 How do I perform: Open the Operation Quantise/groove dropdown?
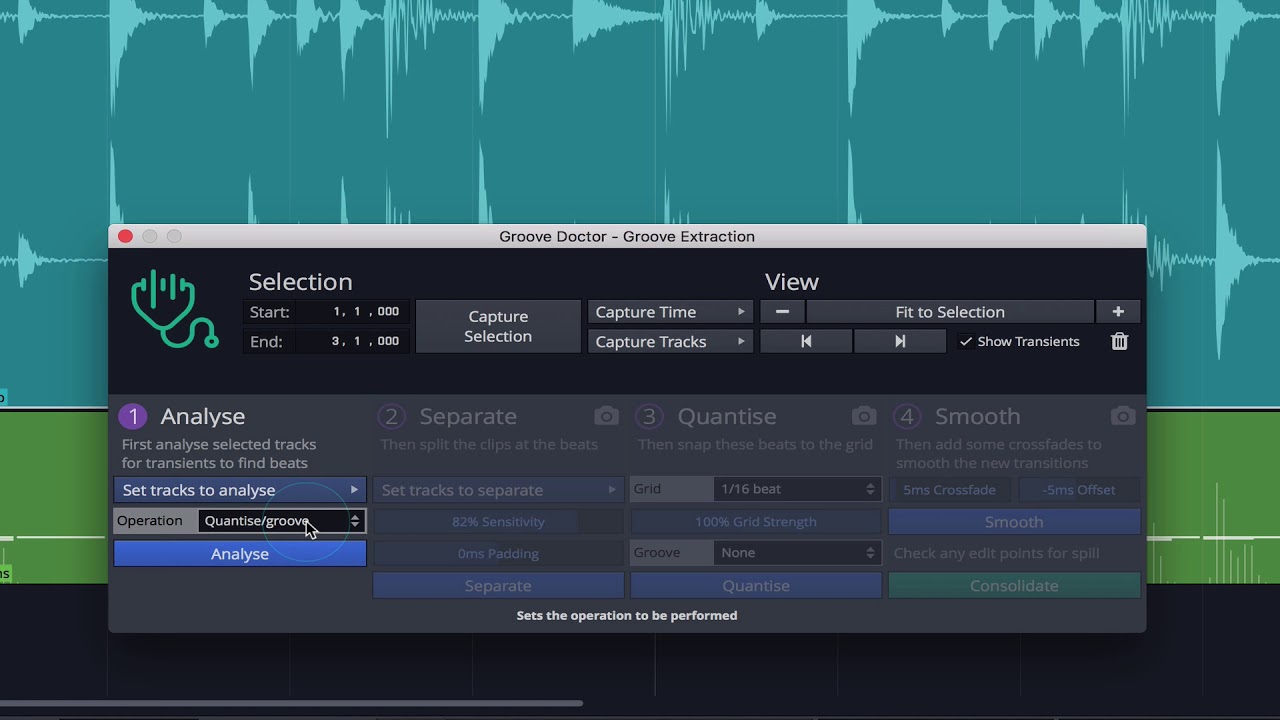[282, 521]
